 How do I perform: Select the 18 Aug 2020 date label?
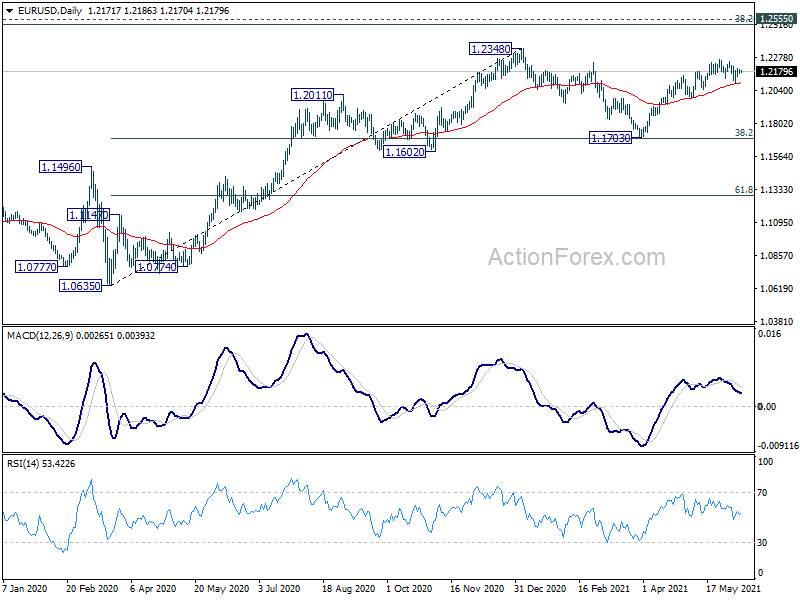point(349,589)
